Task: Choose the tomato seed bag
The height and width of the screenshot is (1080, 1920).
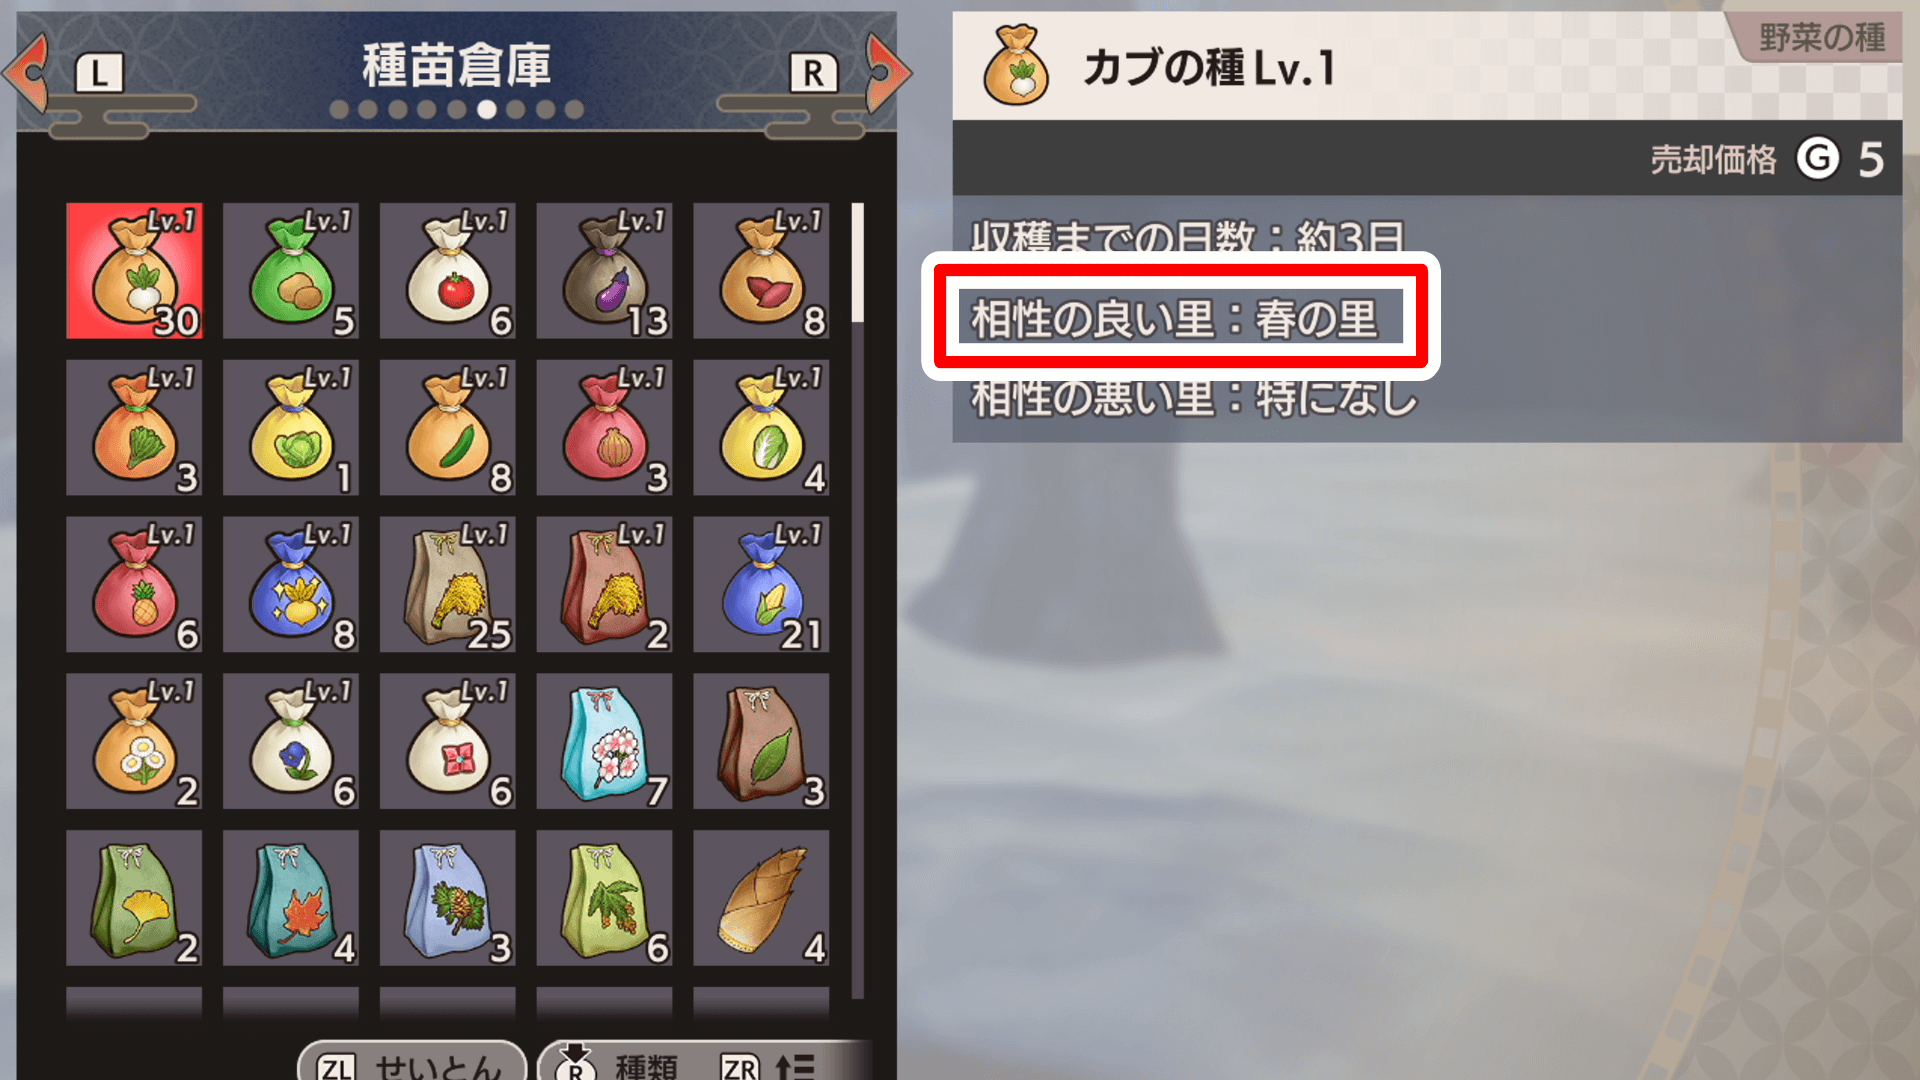Action: 448,271
